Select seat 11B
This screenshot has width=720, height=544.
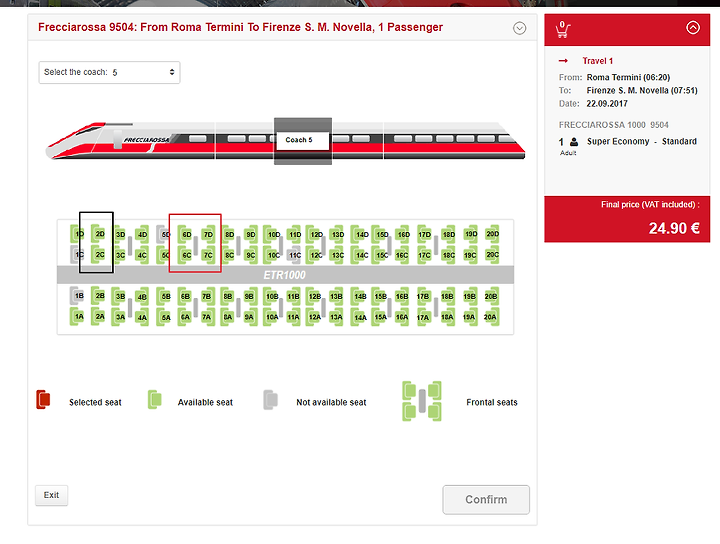(x=293, y=296)
